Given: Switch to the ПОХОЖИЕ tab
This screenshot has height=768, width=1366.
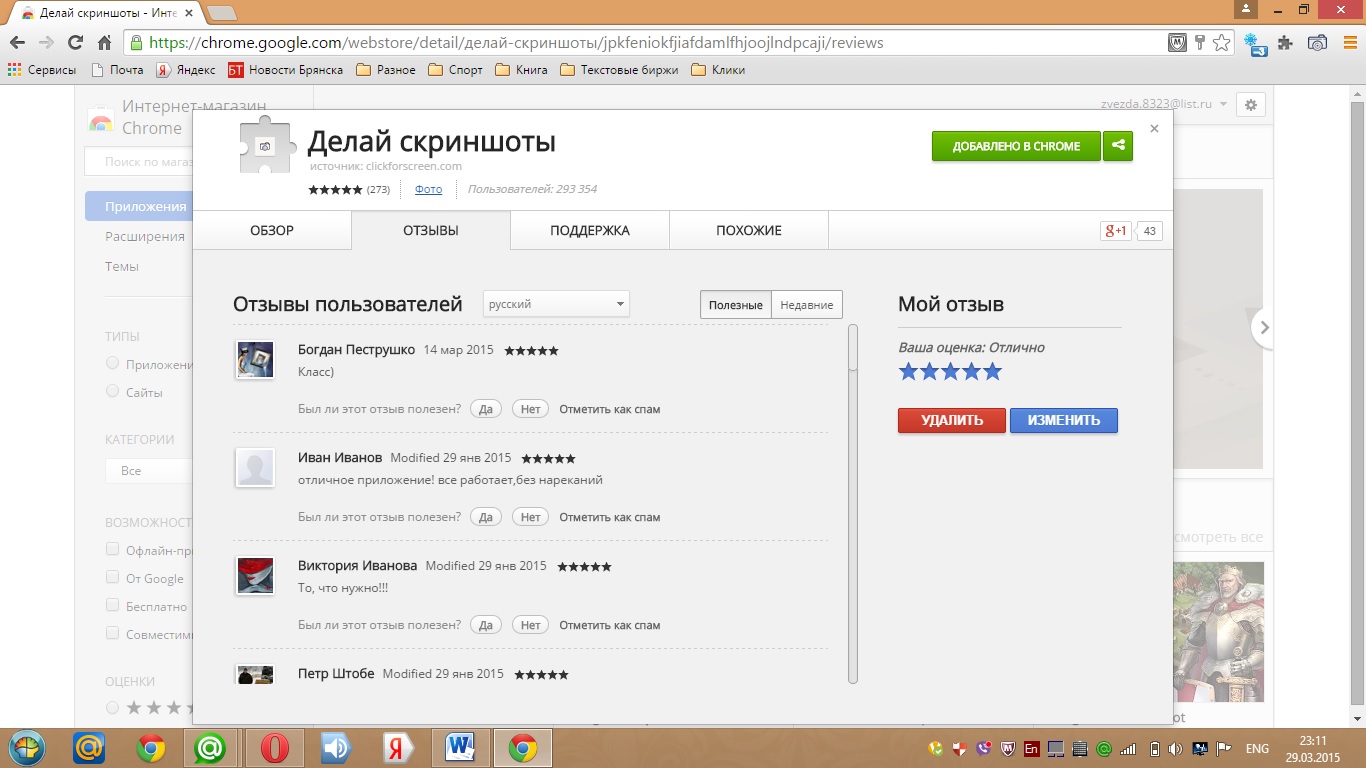Looking at the screenshot, I should pos(749,230).
